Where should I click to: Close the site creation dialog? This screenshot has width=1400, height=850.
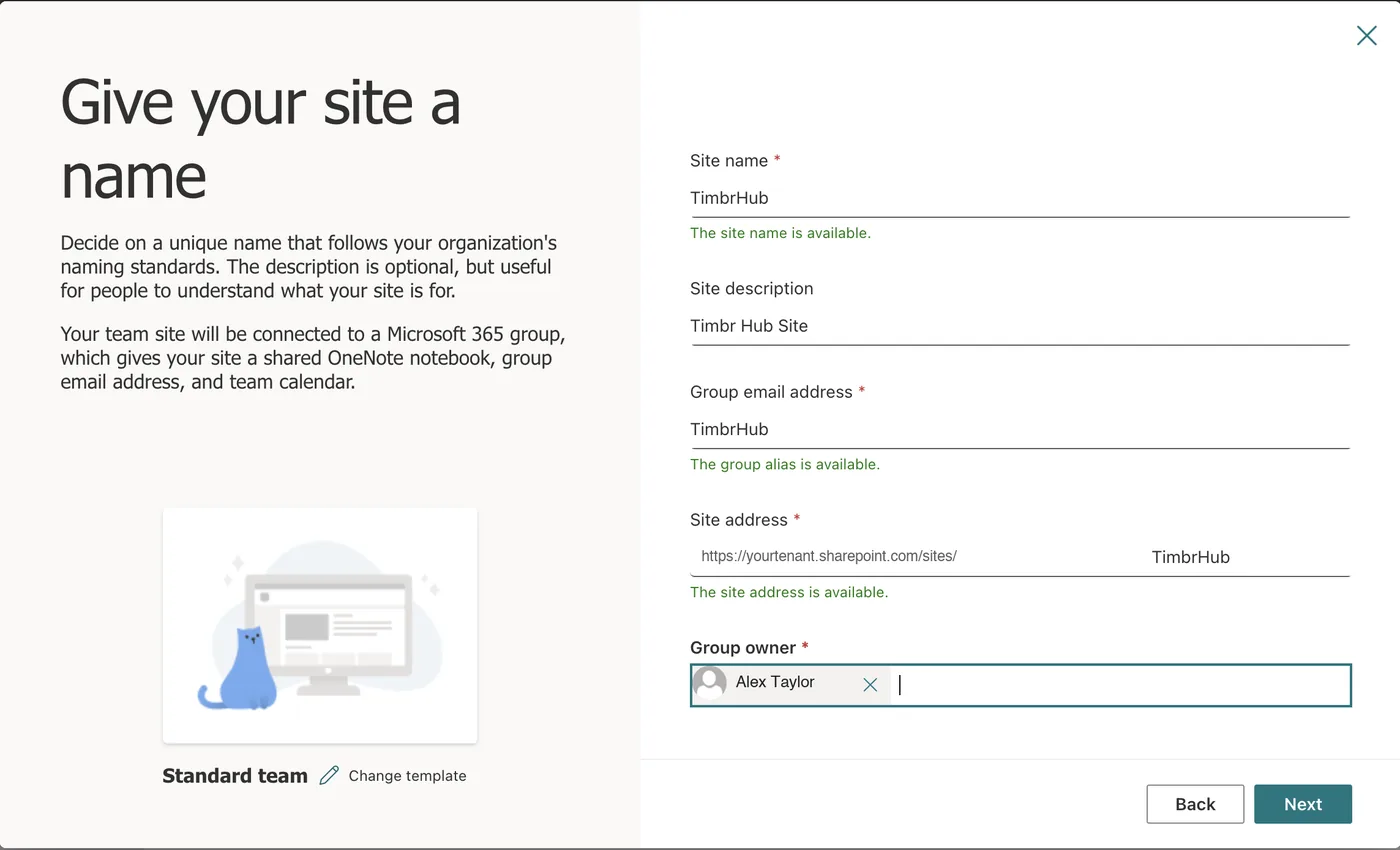(1366, 36)
